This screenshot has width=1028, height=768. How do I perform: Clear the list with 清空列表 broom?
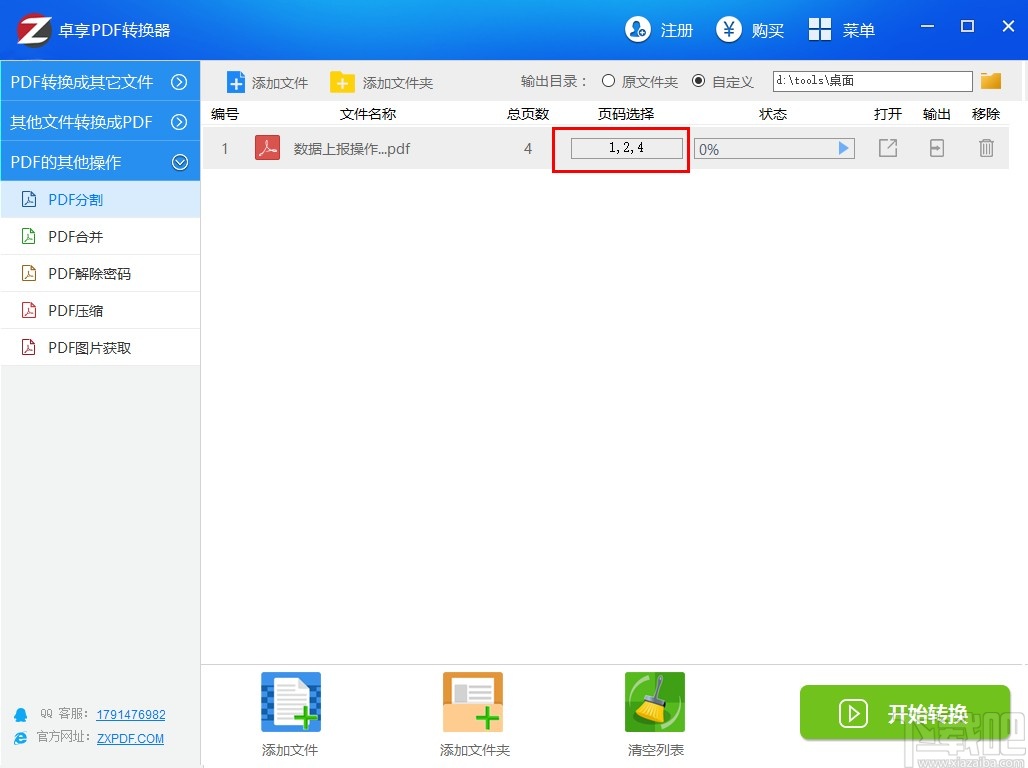654,702
